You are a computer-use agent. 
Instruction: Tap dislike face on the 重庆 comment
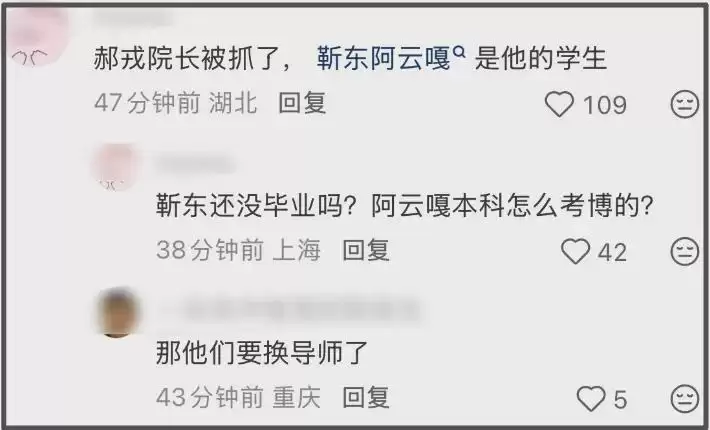pyautogui.click(x=685, y=399)
